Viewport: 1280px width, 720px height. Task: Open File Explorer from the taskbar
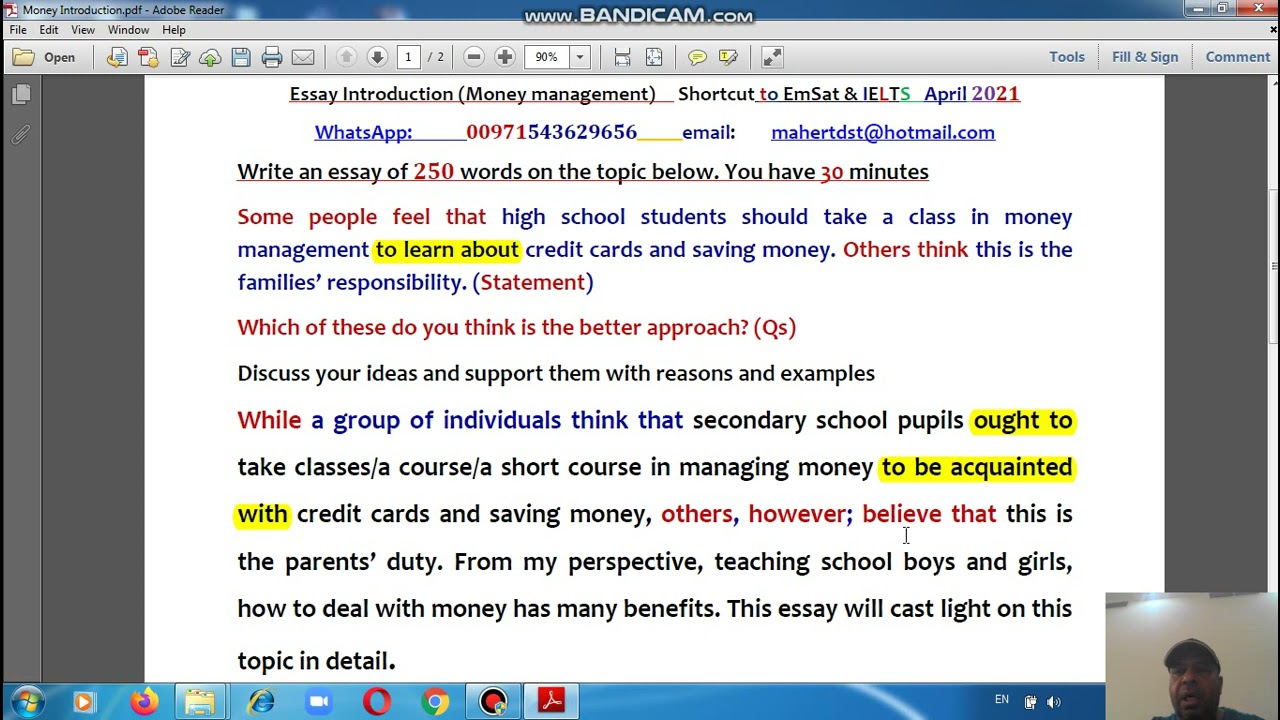pyautogui.click(x=200, y=702)
